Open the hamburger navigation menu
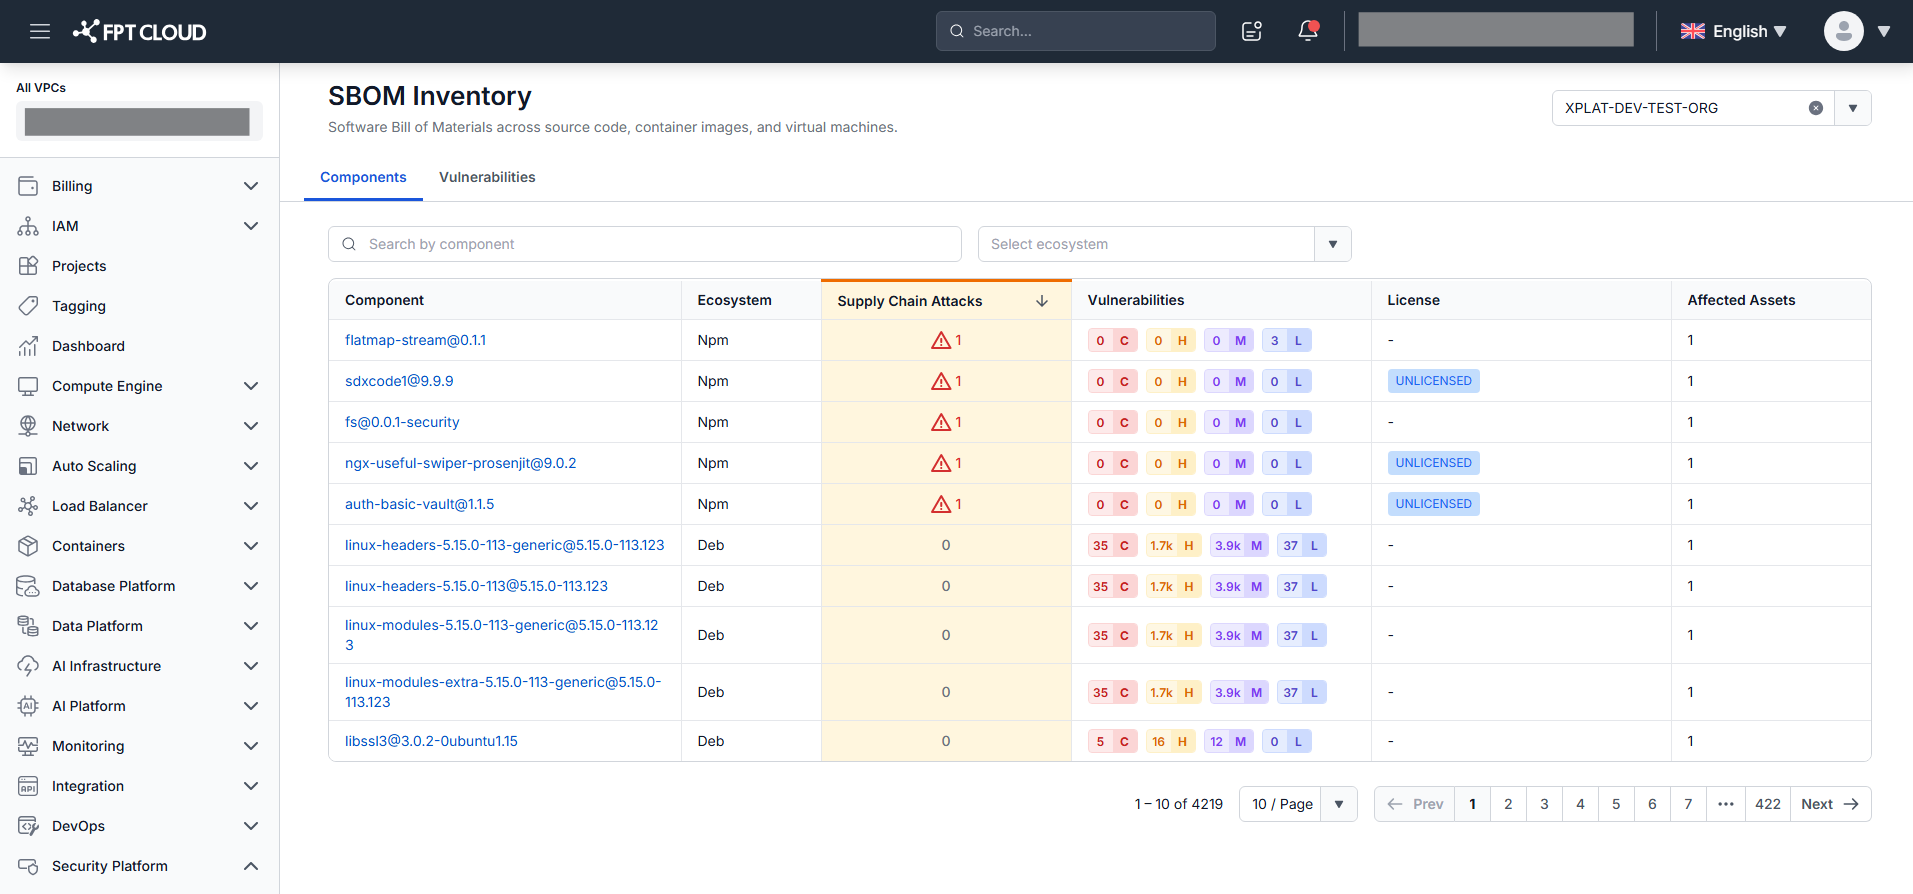Image resolution: width=1913 pixels, height=894 pixels. [40, 31]
